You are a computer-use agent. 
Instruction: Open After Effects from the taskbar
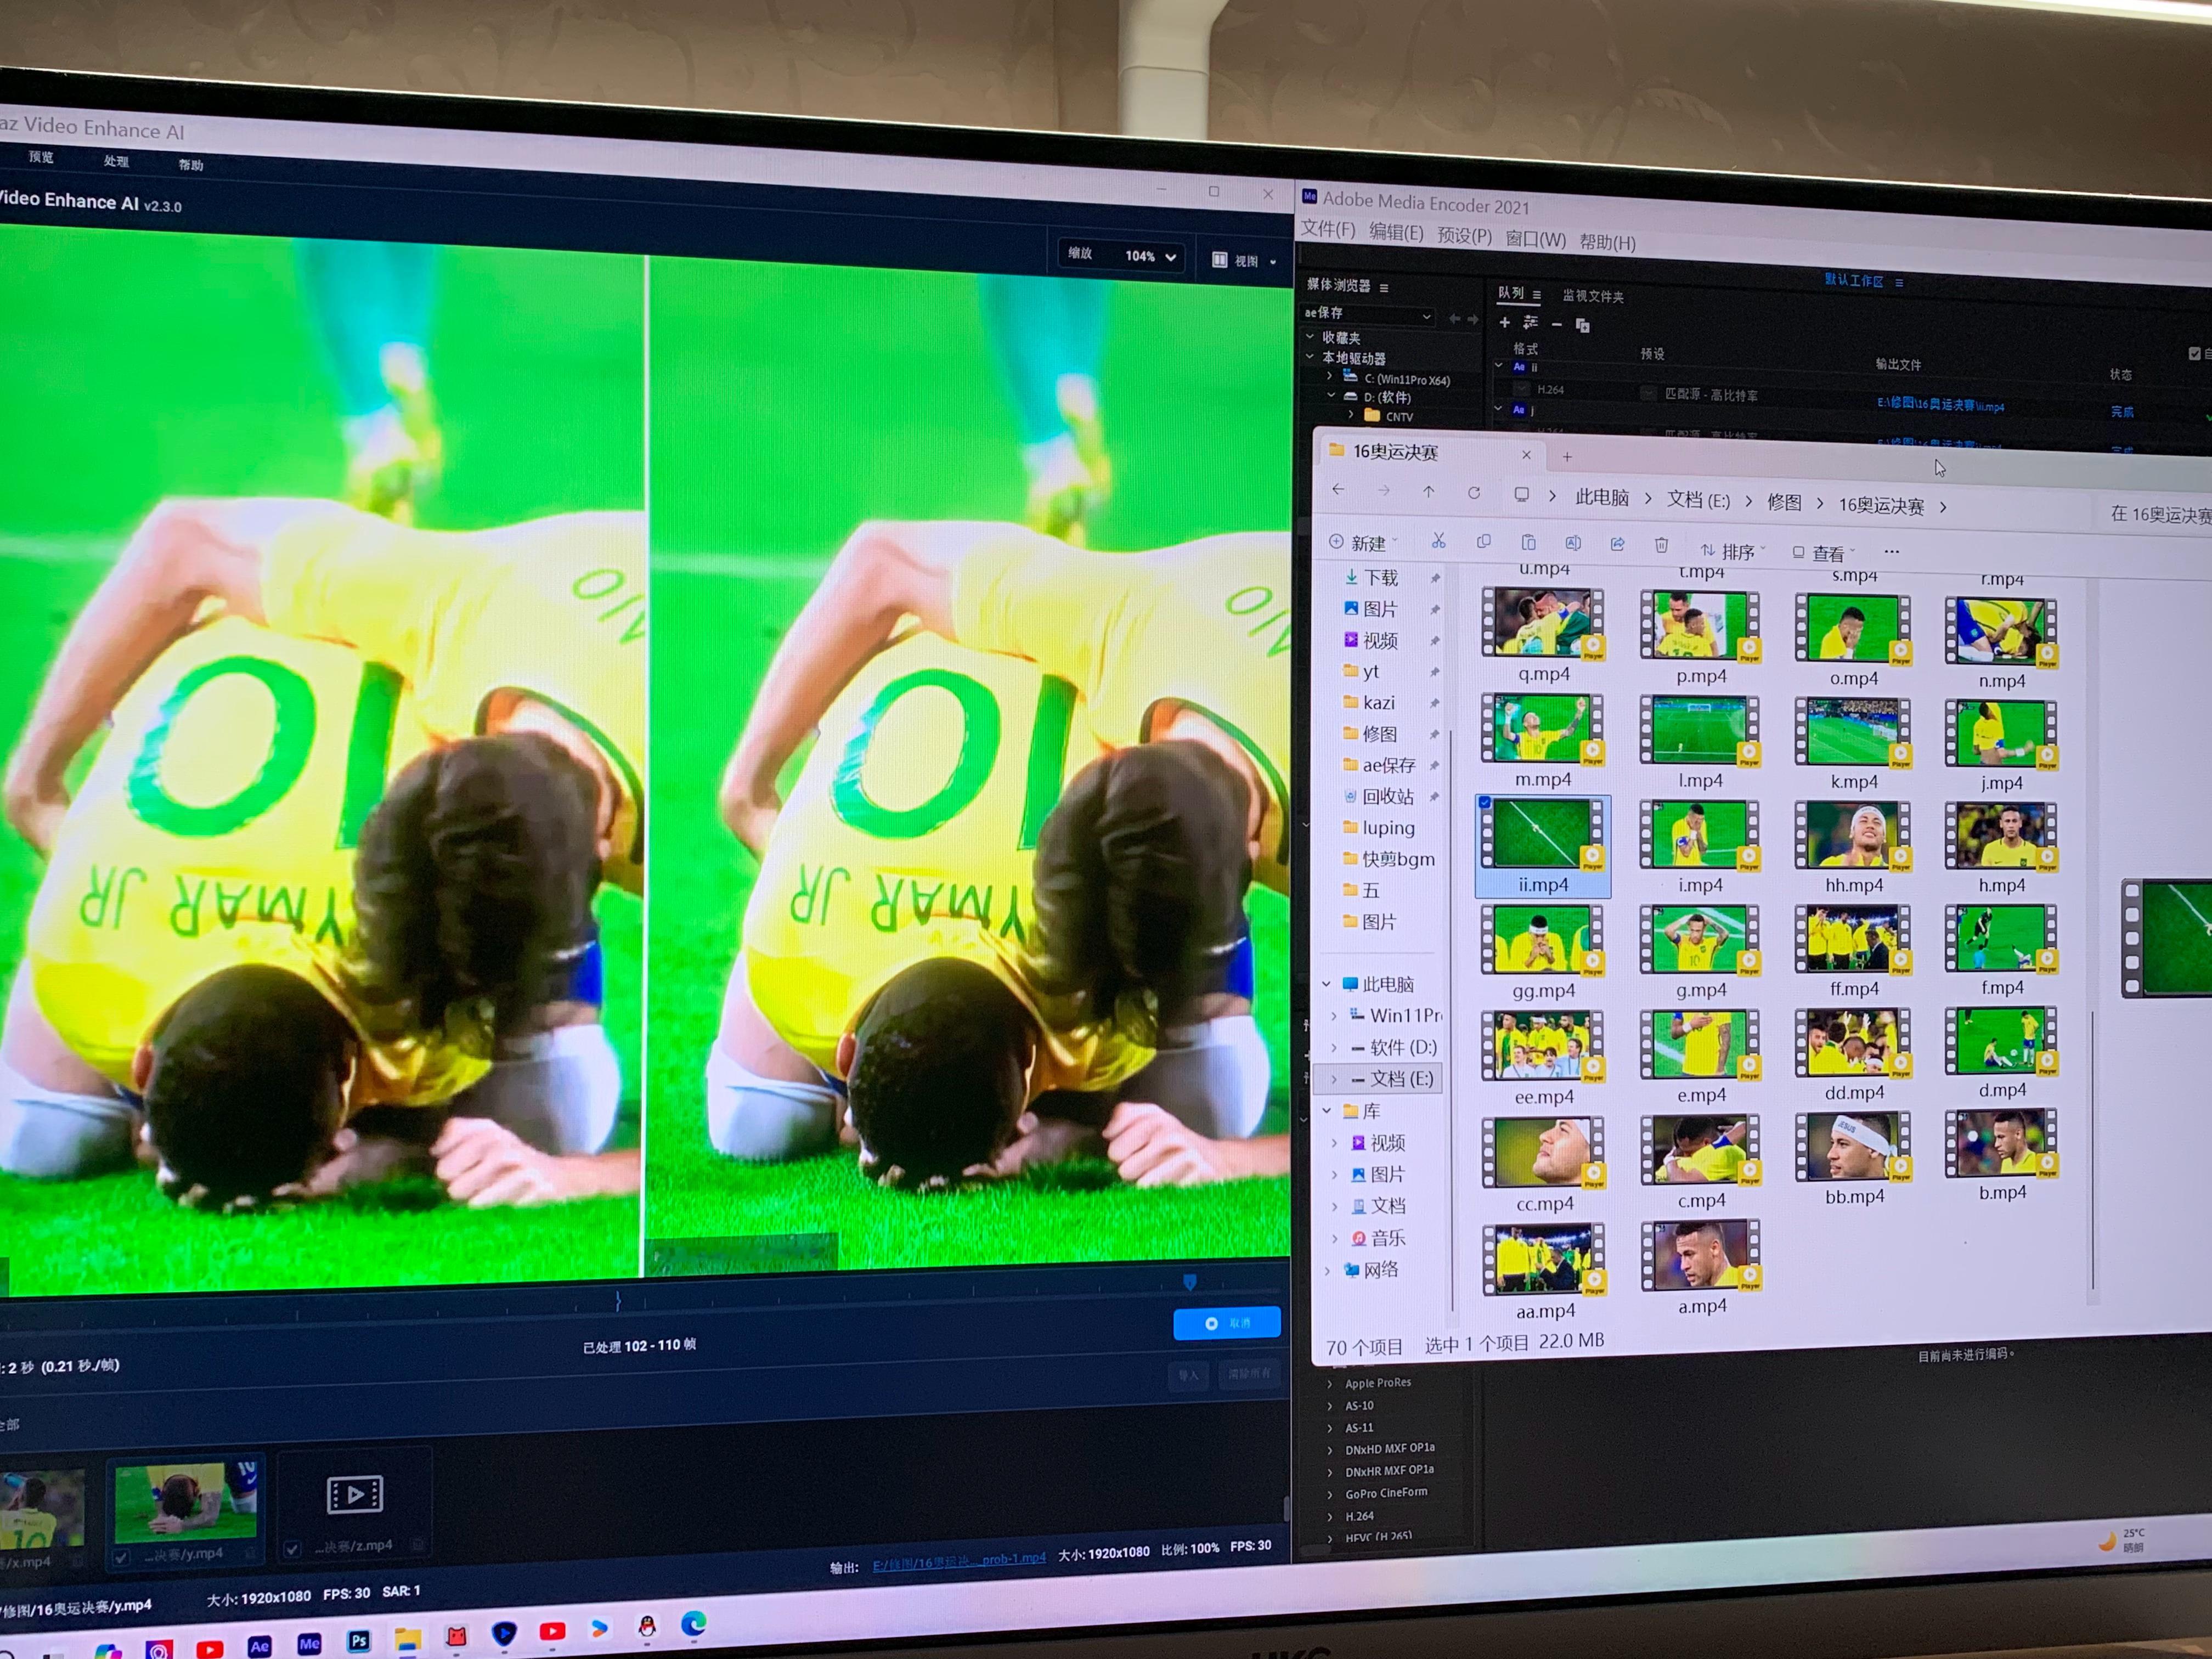pos(259,1645)
